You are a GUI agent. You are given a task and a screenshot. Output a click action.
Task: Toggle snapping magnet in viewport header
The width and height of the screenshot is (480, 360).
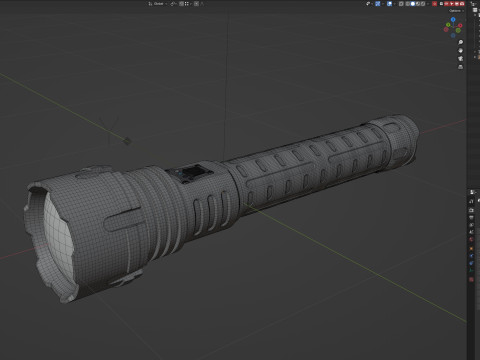pos(181,4)
